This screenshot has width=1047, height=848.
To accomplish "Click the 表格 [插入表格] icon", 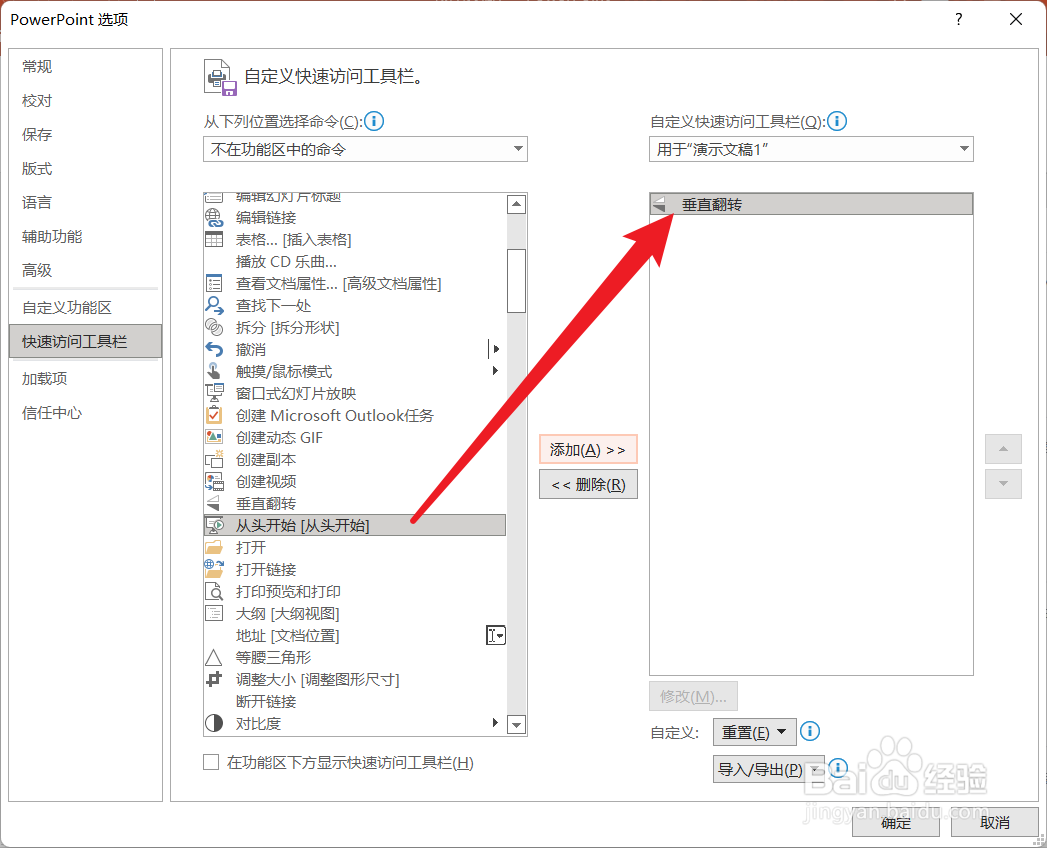I will [213, 239].
